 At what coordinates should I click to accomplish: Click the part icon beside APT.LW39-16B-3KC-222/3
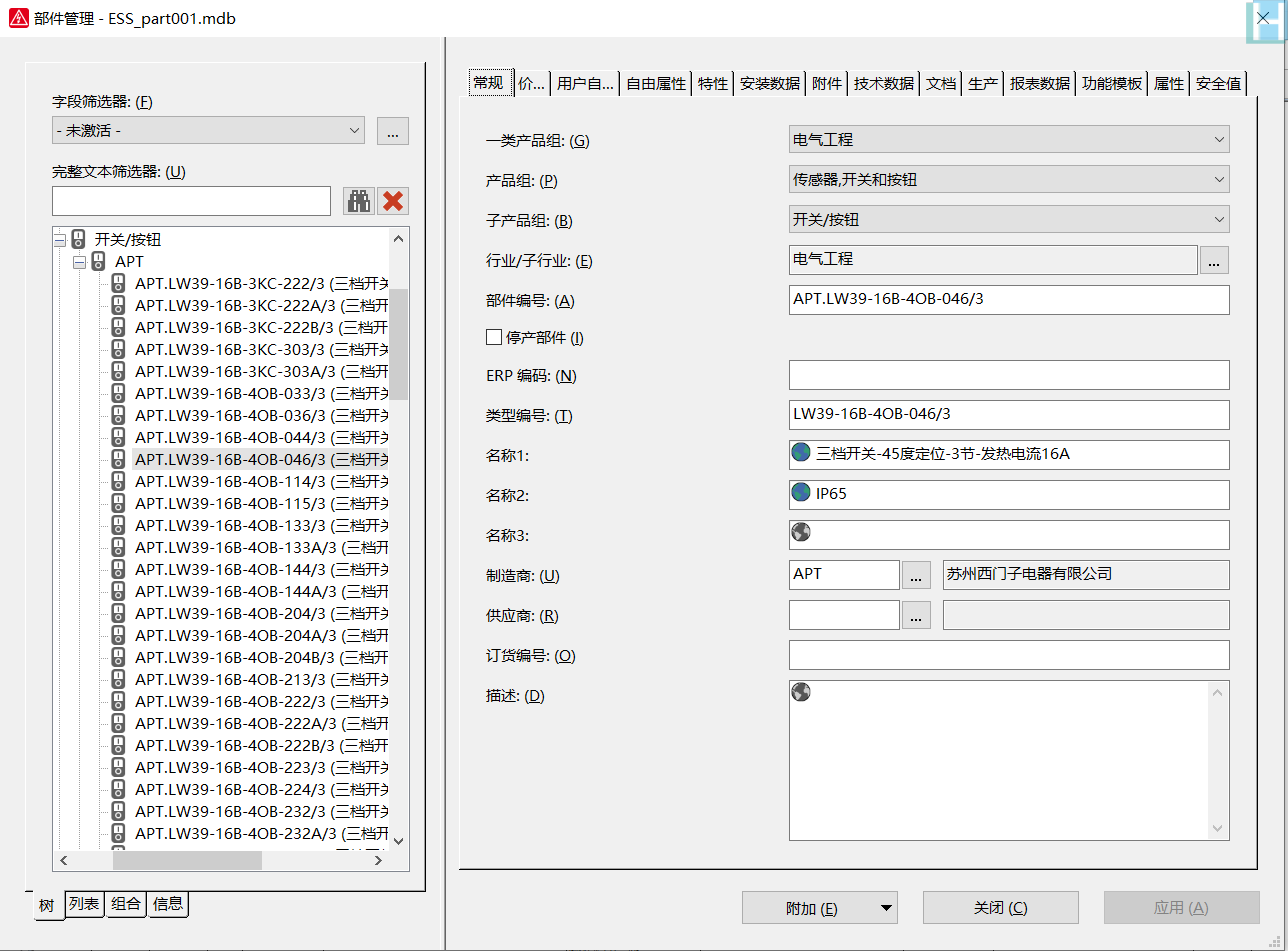(117, 283)
